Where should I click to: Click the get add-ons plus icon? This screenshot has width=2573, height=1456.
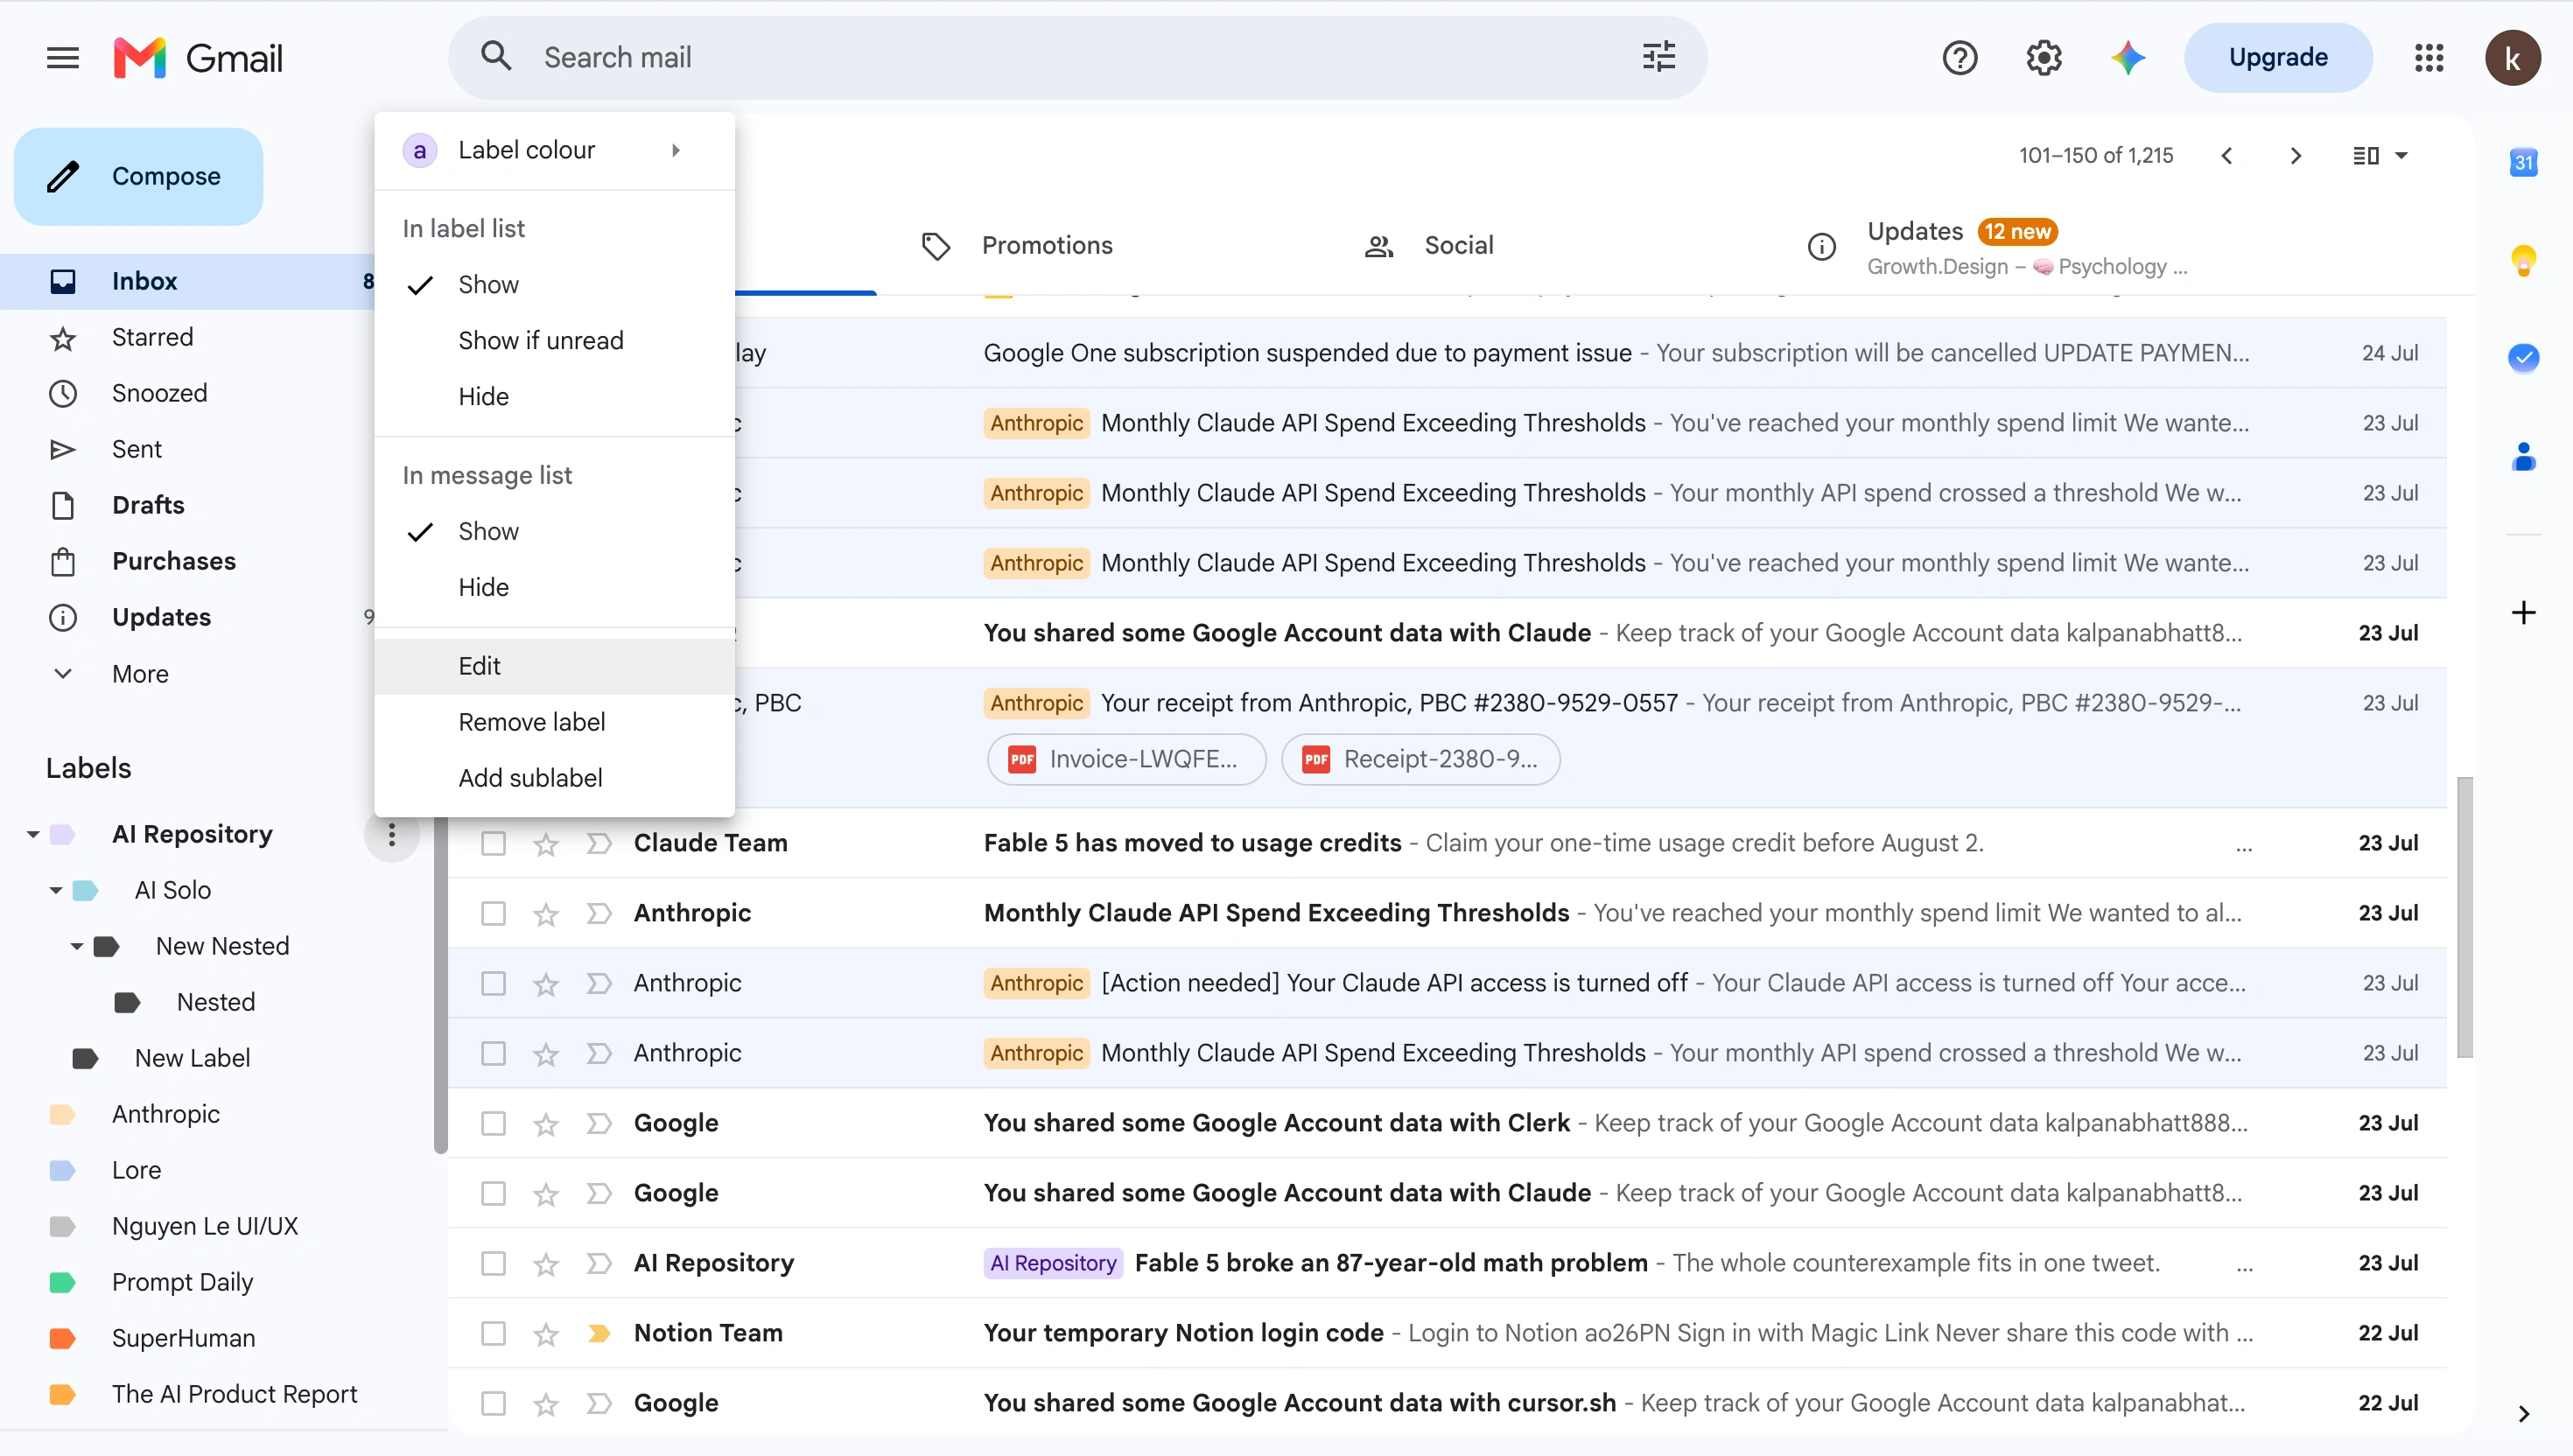pos(2523,612)
